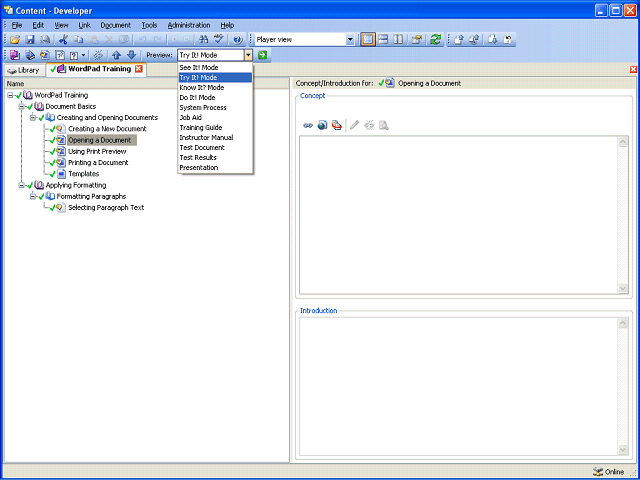Click the Cut scissors icon
The height and width of the screenshot is (480, 640).
(63, 40)
